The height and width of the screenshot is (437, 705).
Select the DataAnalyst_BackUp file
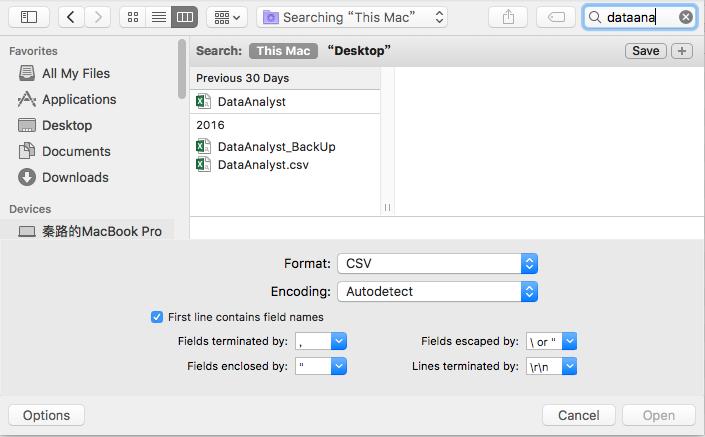276,147
